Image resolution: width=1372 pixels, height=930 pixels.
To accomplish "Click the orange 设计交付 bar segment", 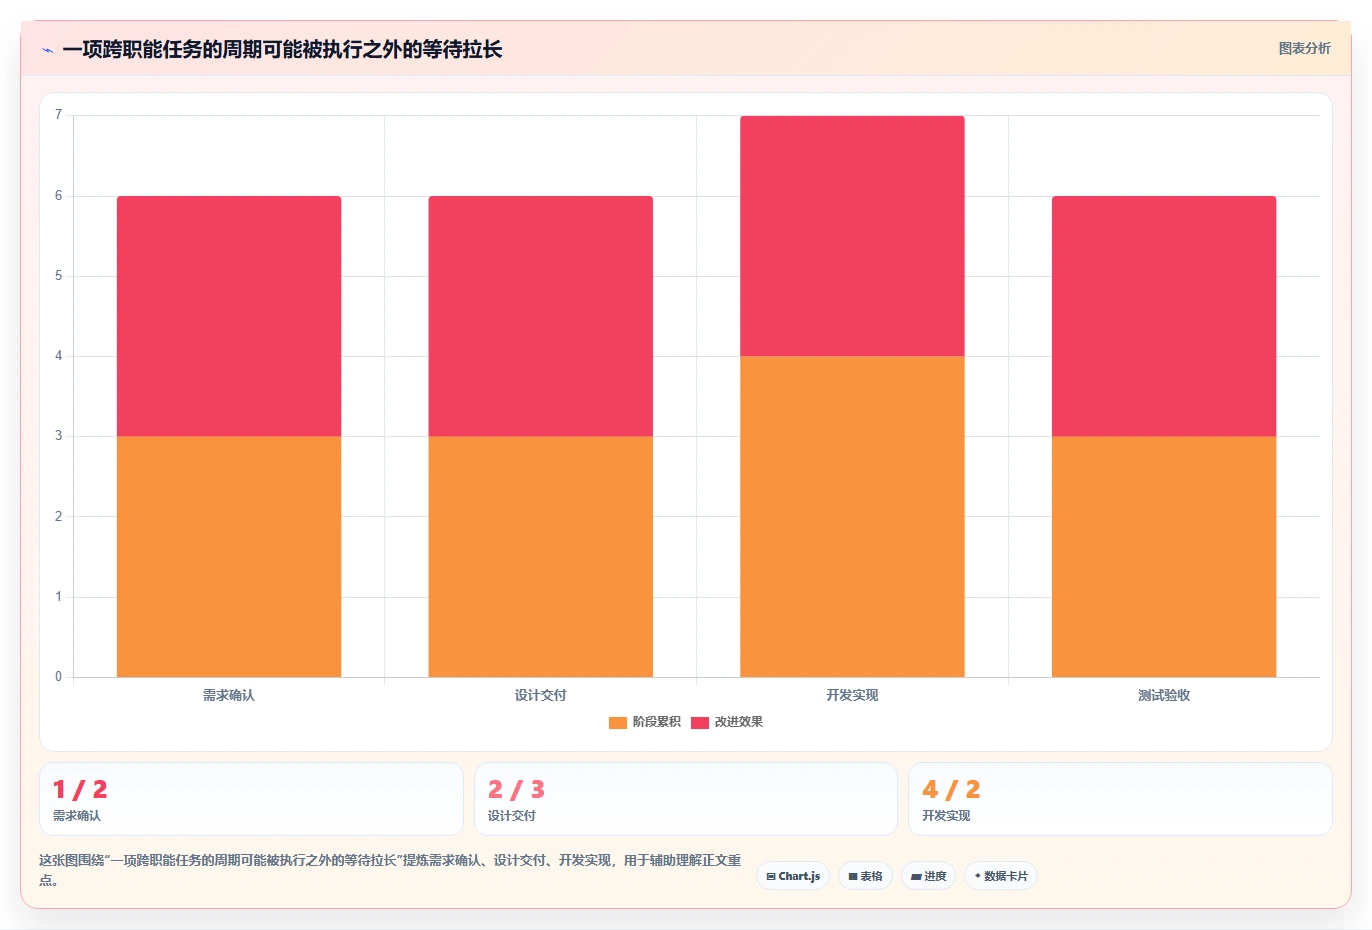I will [x=541, y=557].
